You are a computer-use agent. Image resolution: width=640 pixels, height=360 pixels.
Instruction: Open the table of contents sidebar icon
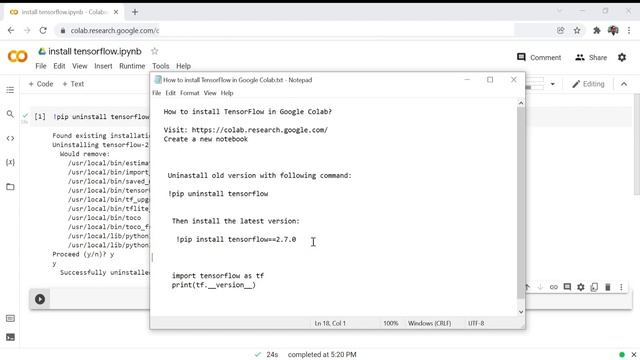click(x=10, y=90)
